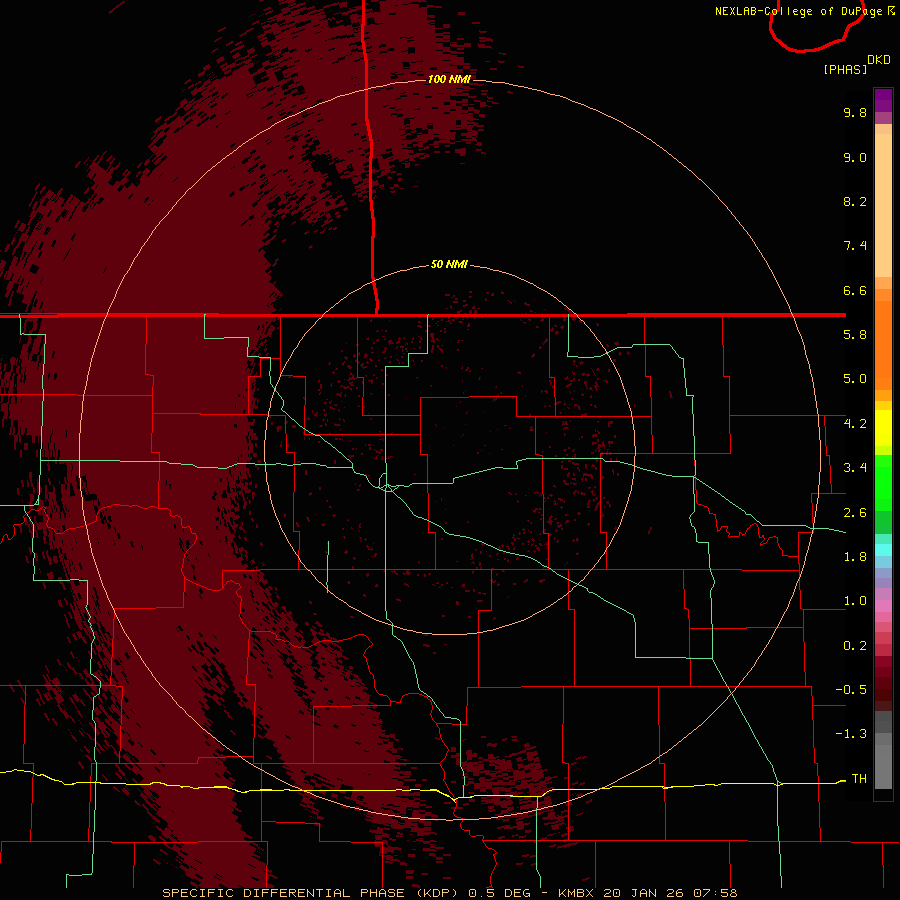This screenshot has width=900, height=900.
Task: Click the -0.5 scale value
Action: 851,690
